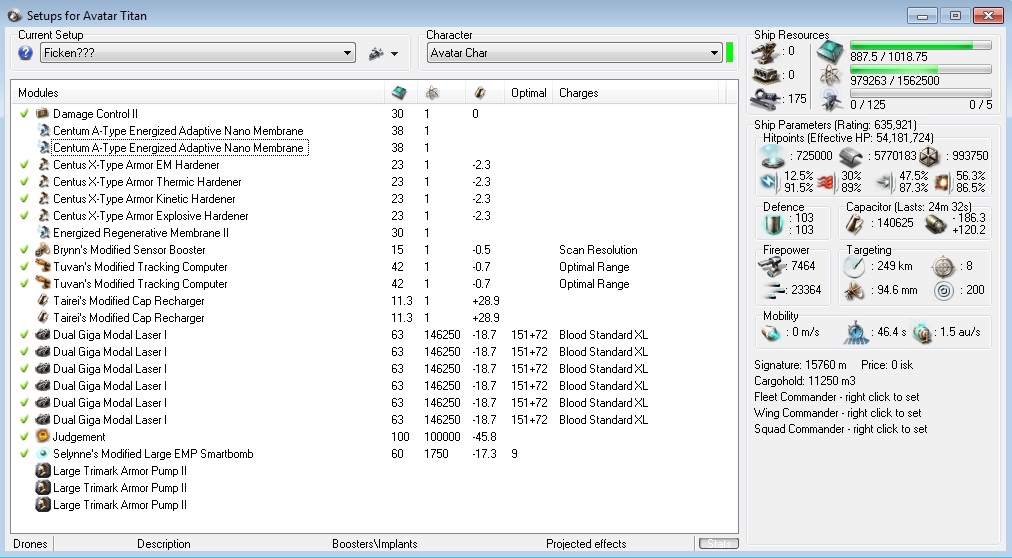
Task: Click the blue help question mark icon
Action: [26, 53]
